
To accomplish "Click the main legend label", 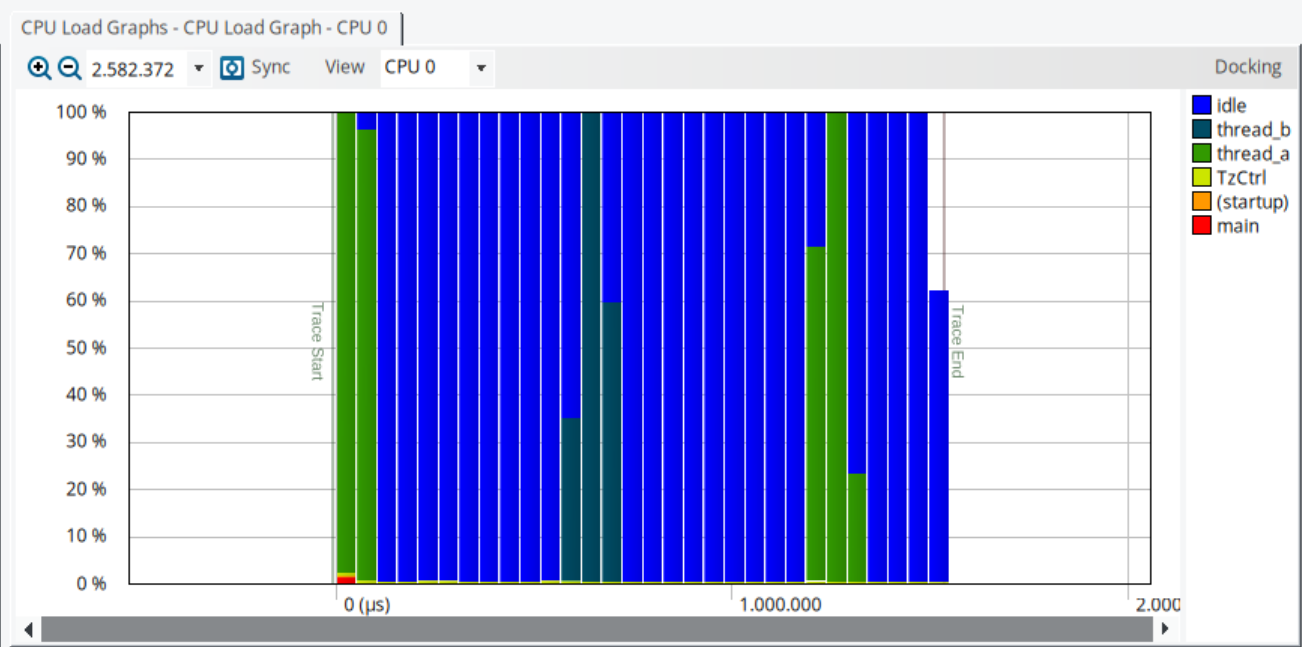I will 1238,225.
